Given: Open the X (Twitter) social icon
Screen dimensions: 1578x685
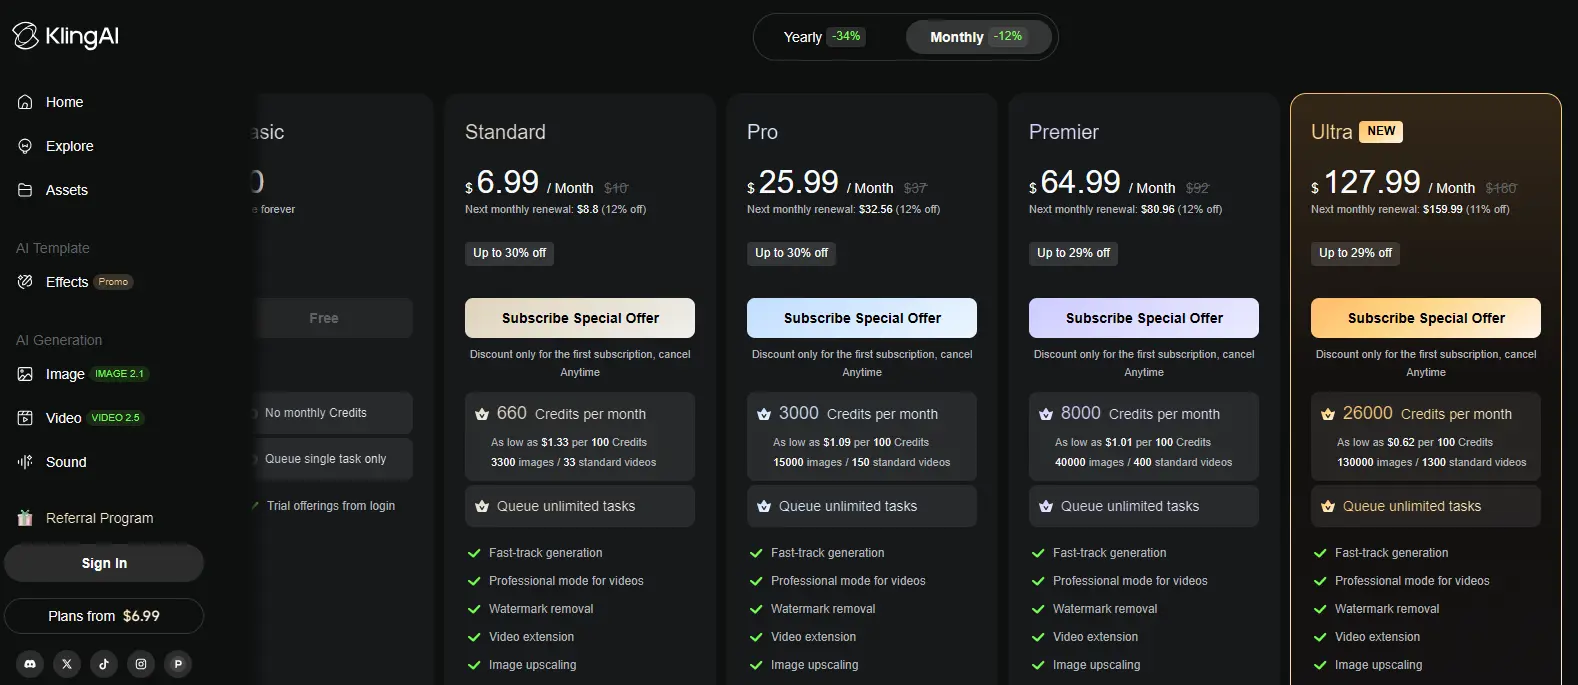Looking at the screenshot, I should pyautogui.click(x=67, y=664).
